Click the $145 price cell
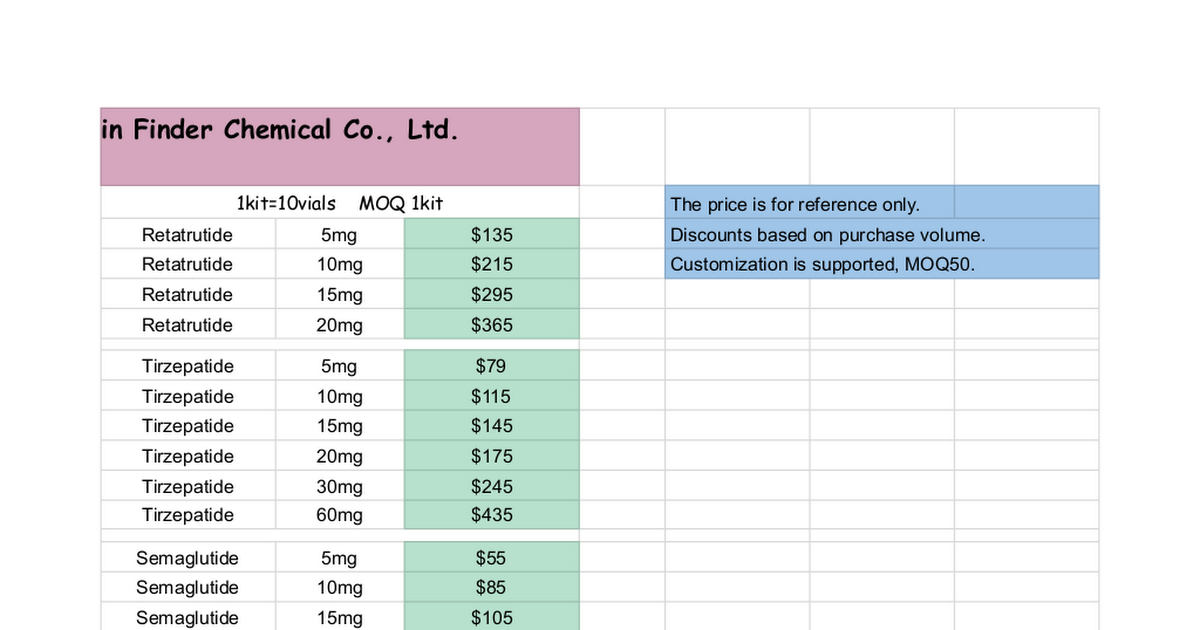Screen dimensions: 1200x630 point(492,425)
